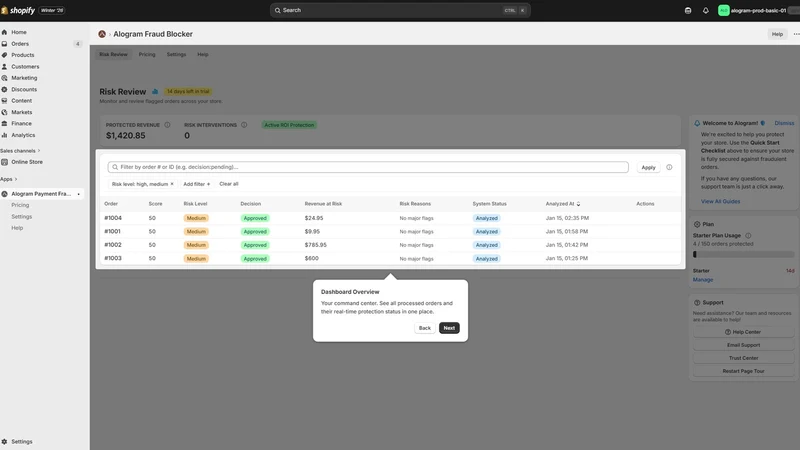The height and width of the screenshot is (450, 800).
Task: Select Alogram Payment Fraud app in sidebar
Action: pyautogui.click(x=41, y=194)
